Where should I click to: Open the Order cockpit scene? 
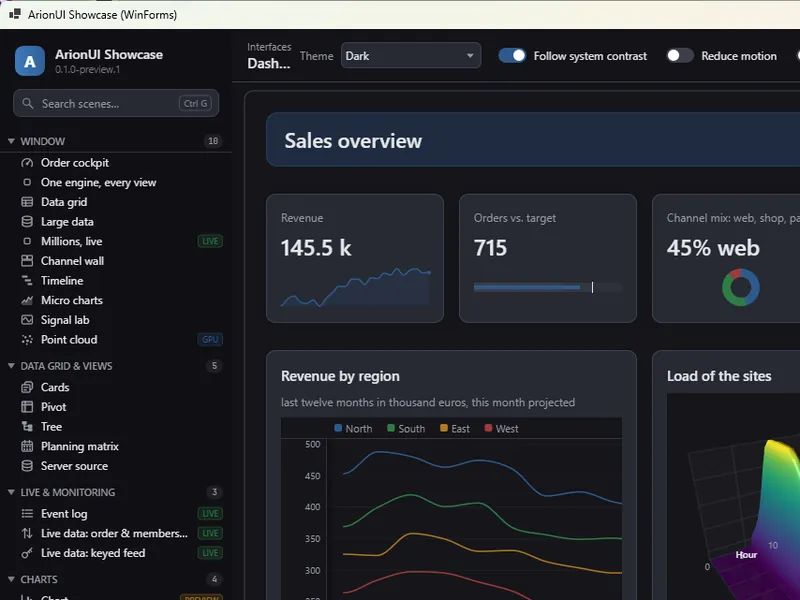click(x=75, y=163)
